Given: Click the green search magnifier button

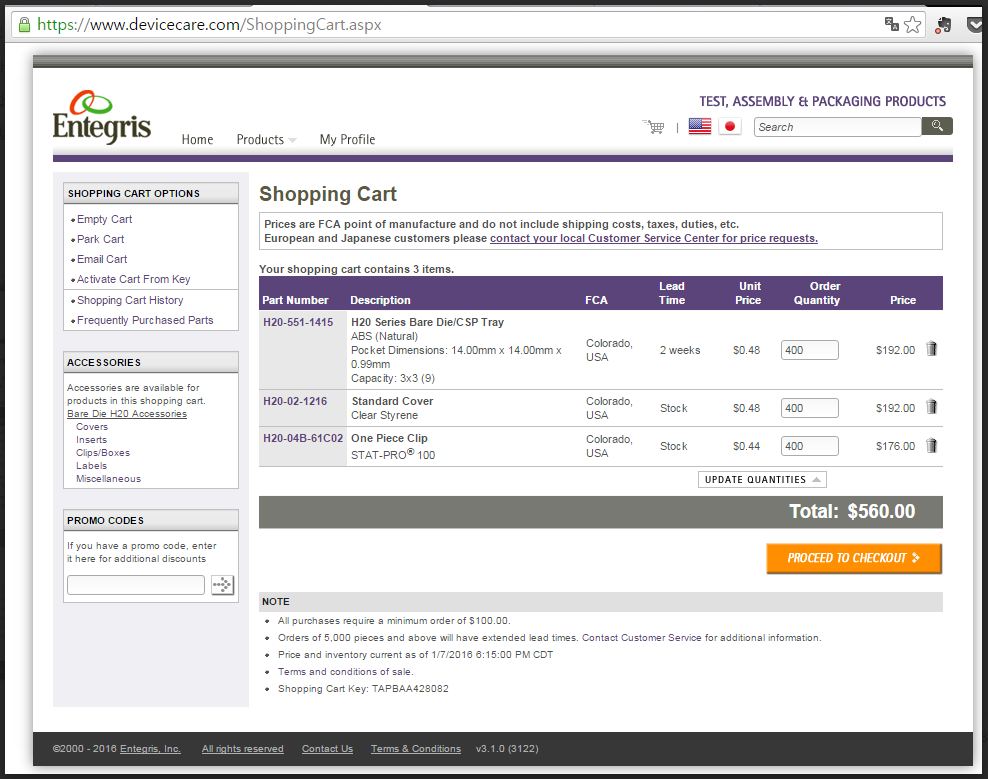Looking at the screenshot, I should (x=937, y=126).
